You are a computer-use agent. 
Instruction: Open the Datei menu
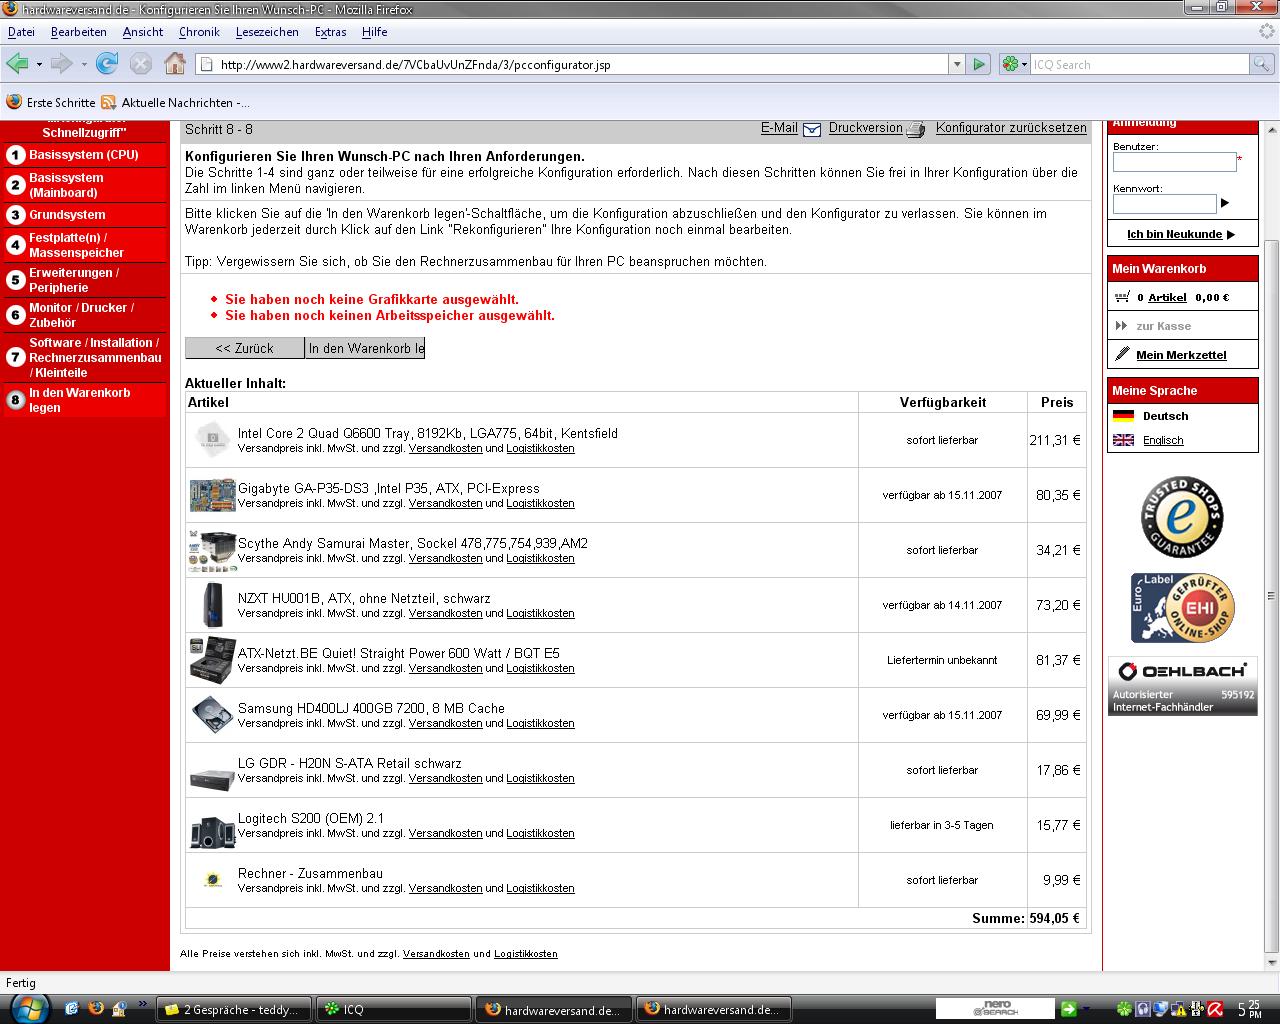pyautogui.click(x=21, y=32)
